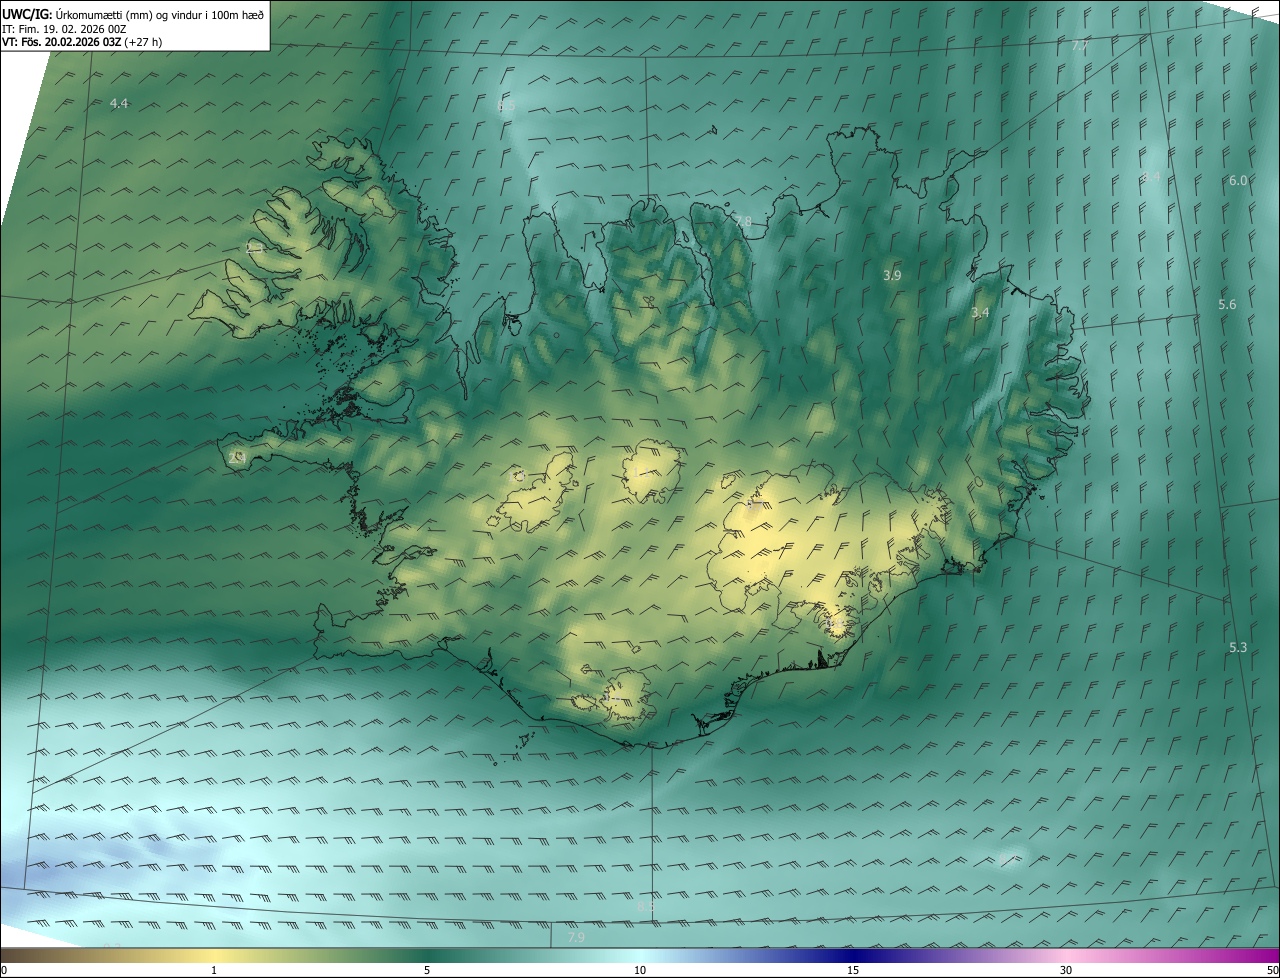Click the '5' tick label on the color scale
Image resolution: width=1280 pixels, height=978 pixels.
(427, 970)
